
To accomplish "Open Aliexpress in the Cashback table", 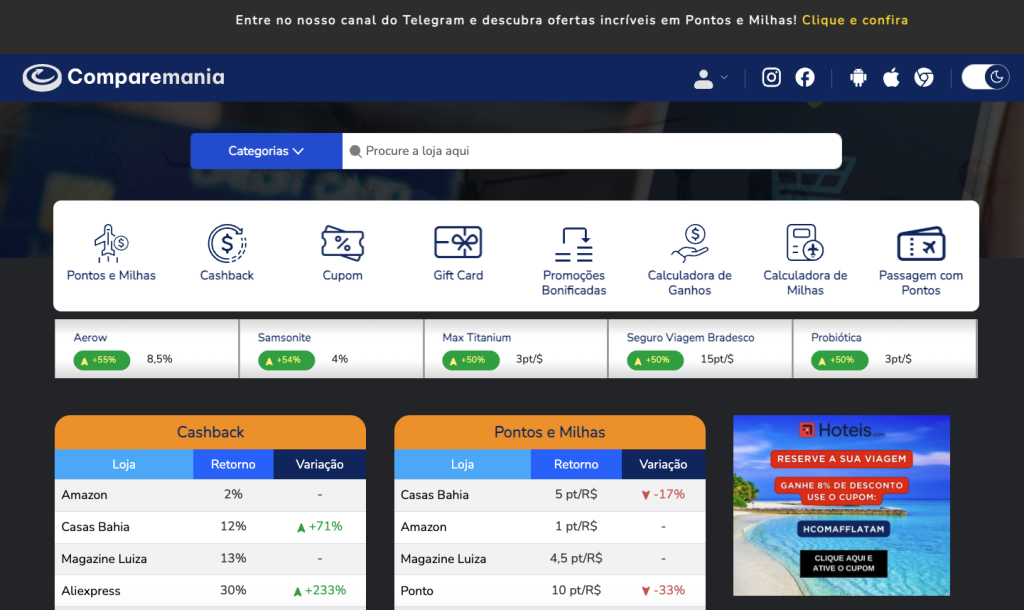I will click(91, 591).
